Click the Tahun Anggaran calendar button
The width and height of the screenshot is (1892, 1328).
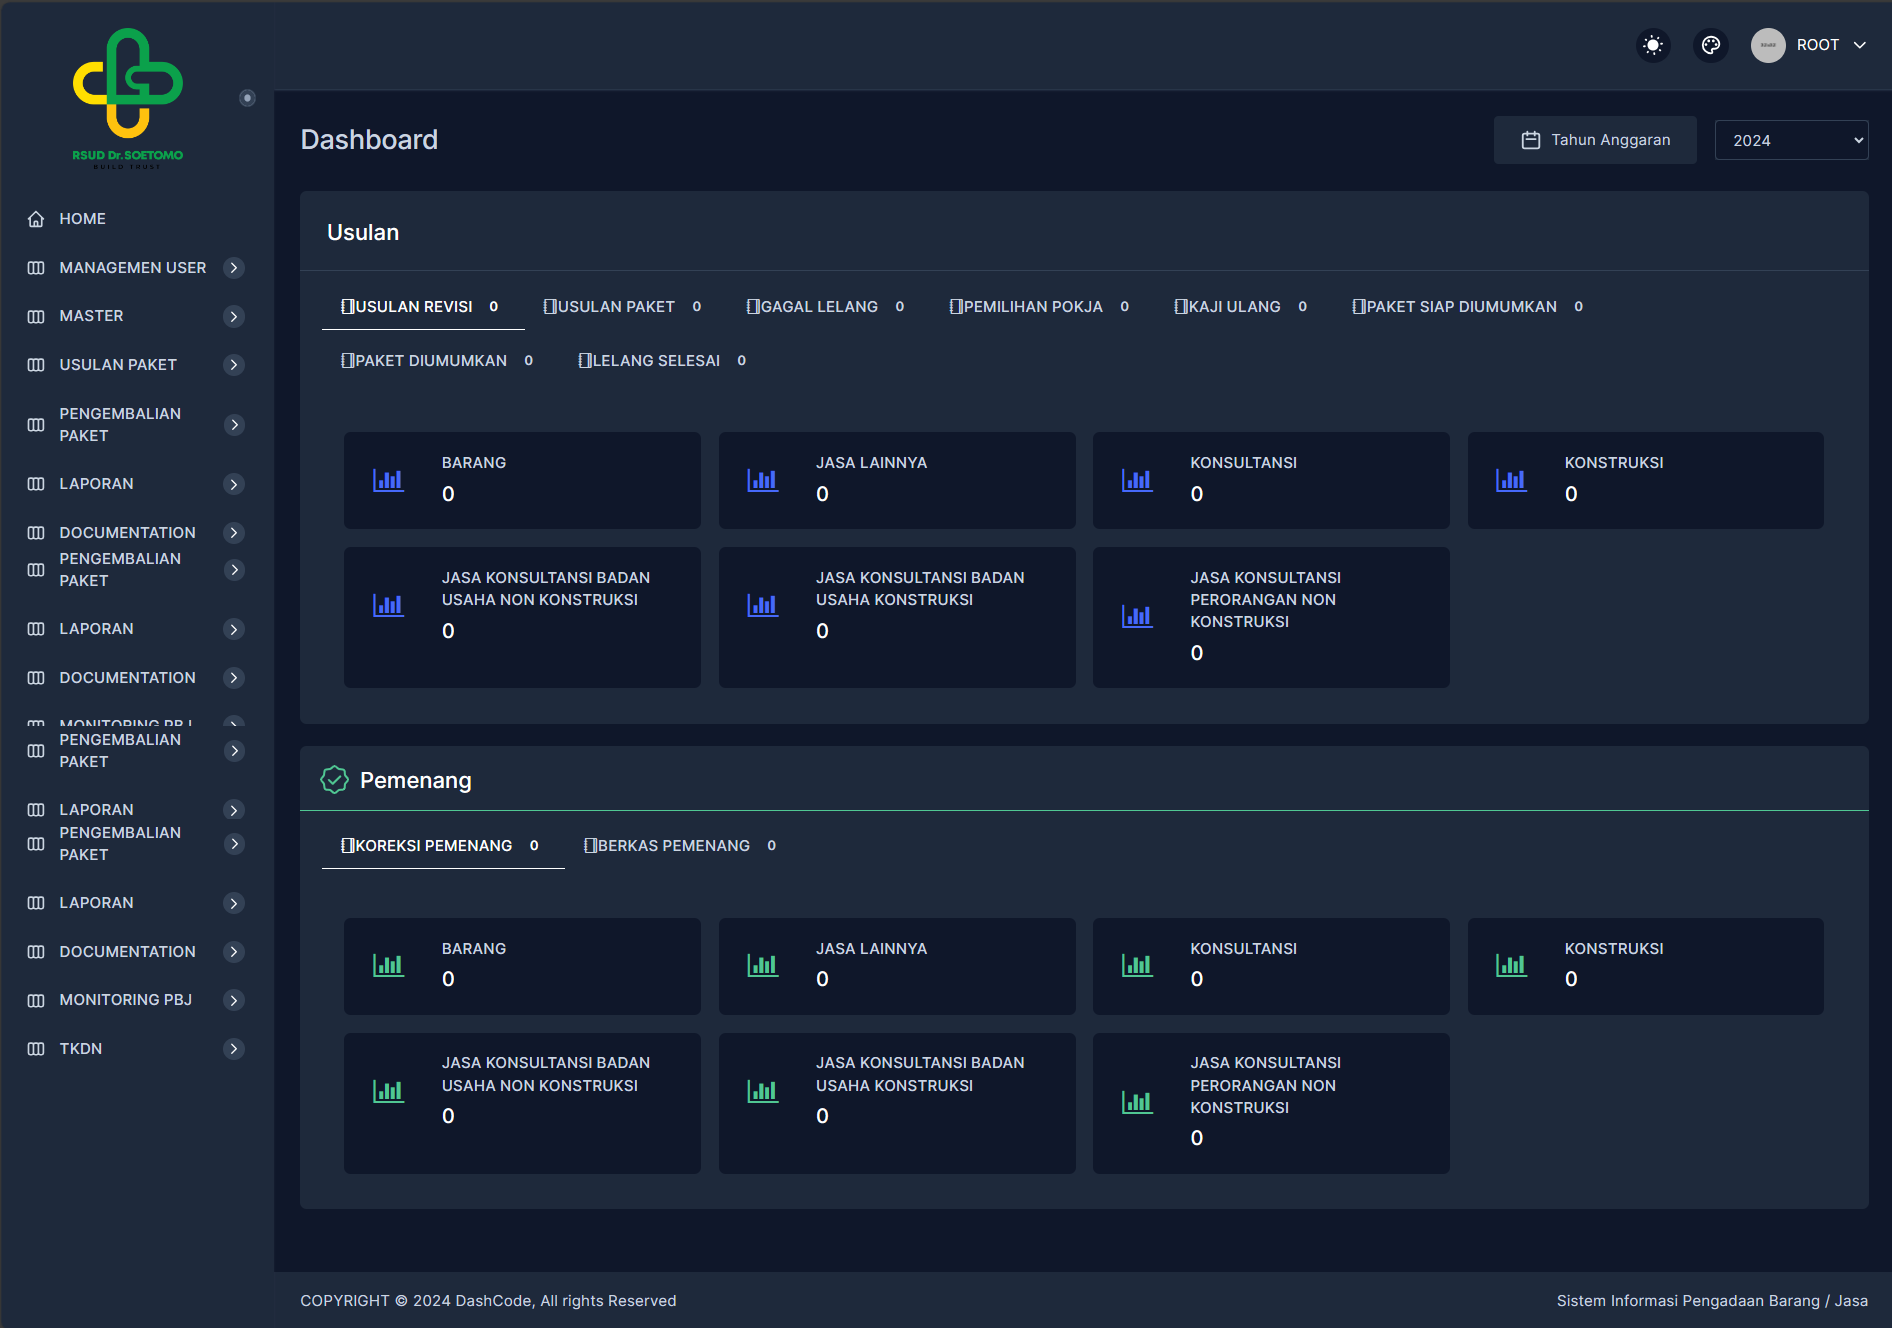coord(1594,140)
